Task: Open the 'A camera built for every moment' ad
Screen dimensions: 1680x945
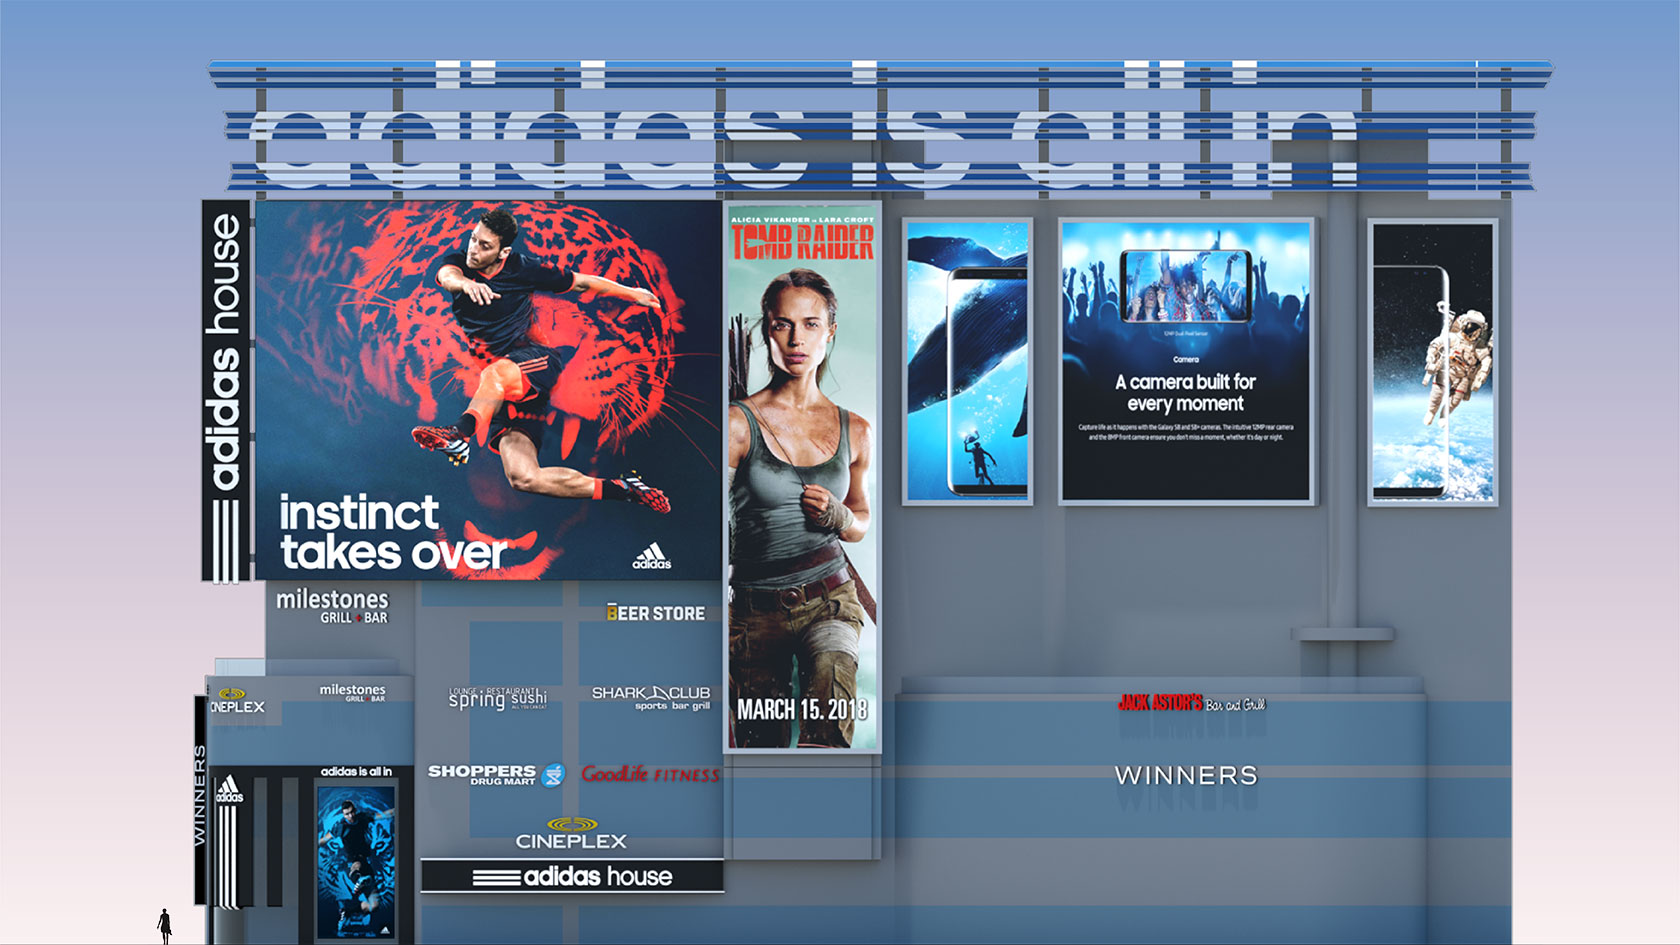Action: coord(1186,361)
